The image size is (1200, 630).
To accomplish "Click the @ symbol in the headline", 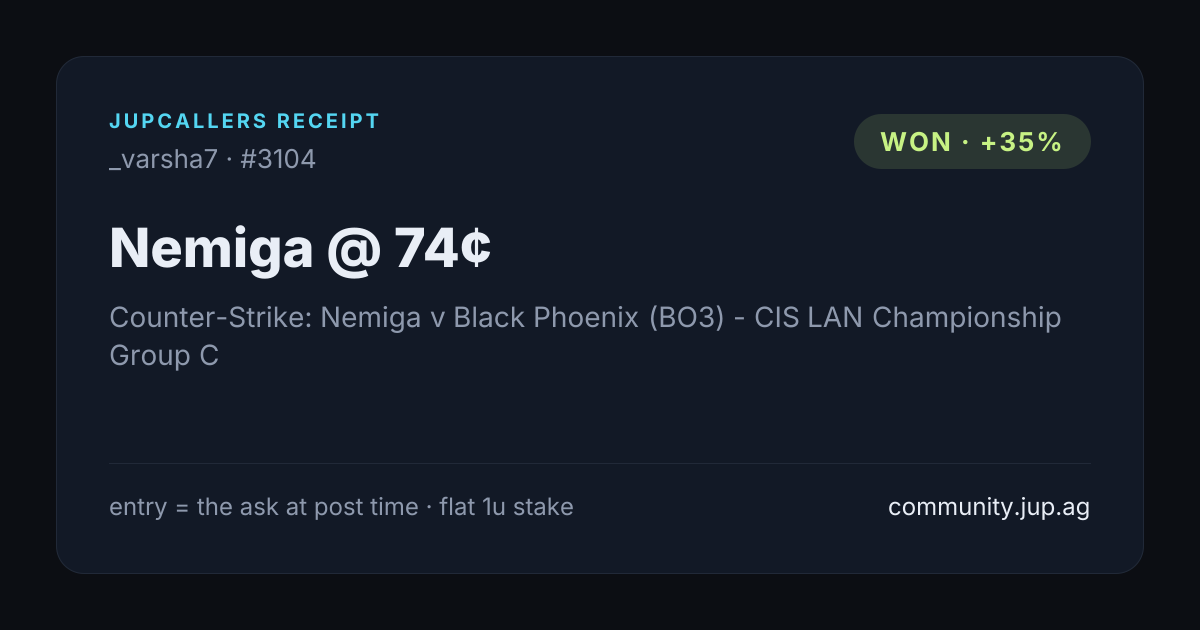I will pos(354,249).
